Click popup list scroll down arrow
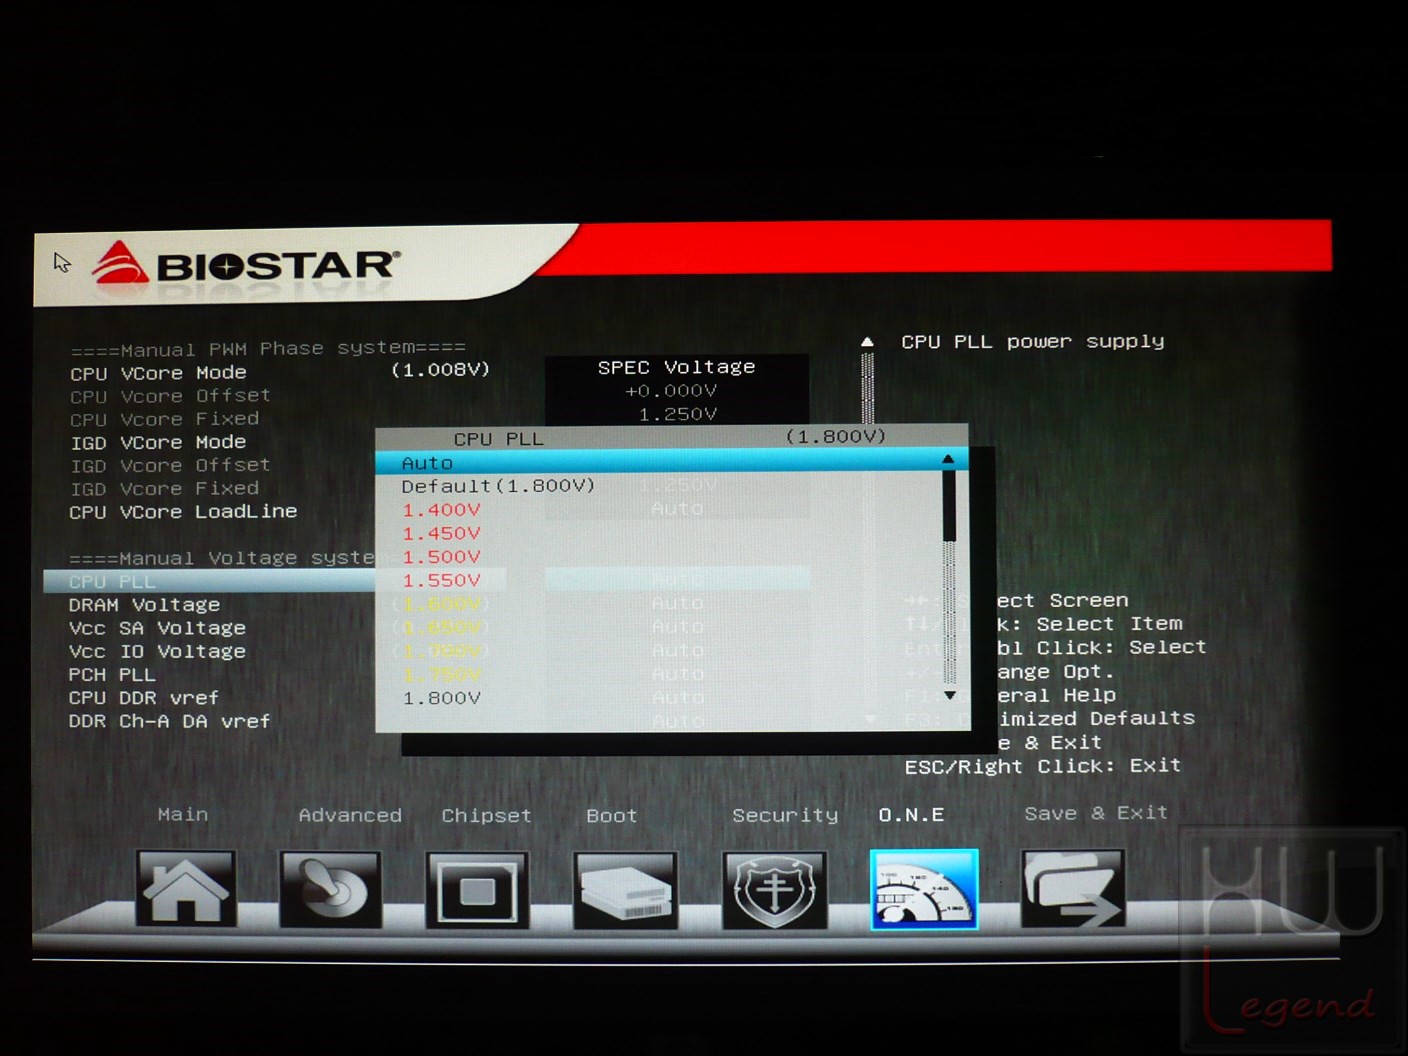The width and height of the screenshot is (1408, 1056). [949, 695]
